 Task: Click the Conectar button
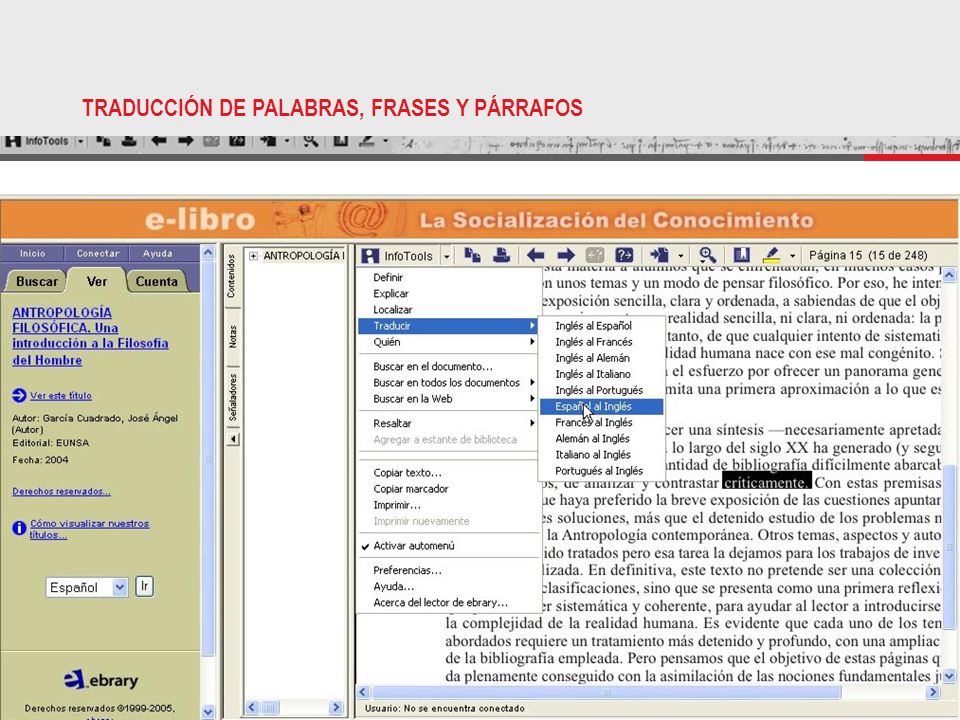click(x=98, y=253)
